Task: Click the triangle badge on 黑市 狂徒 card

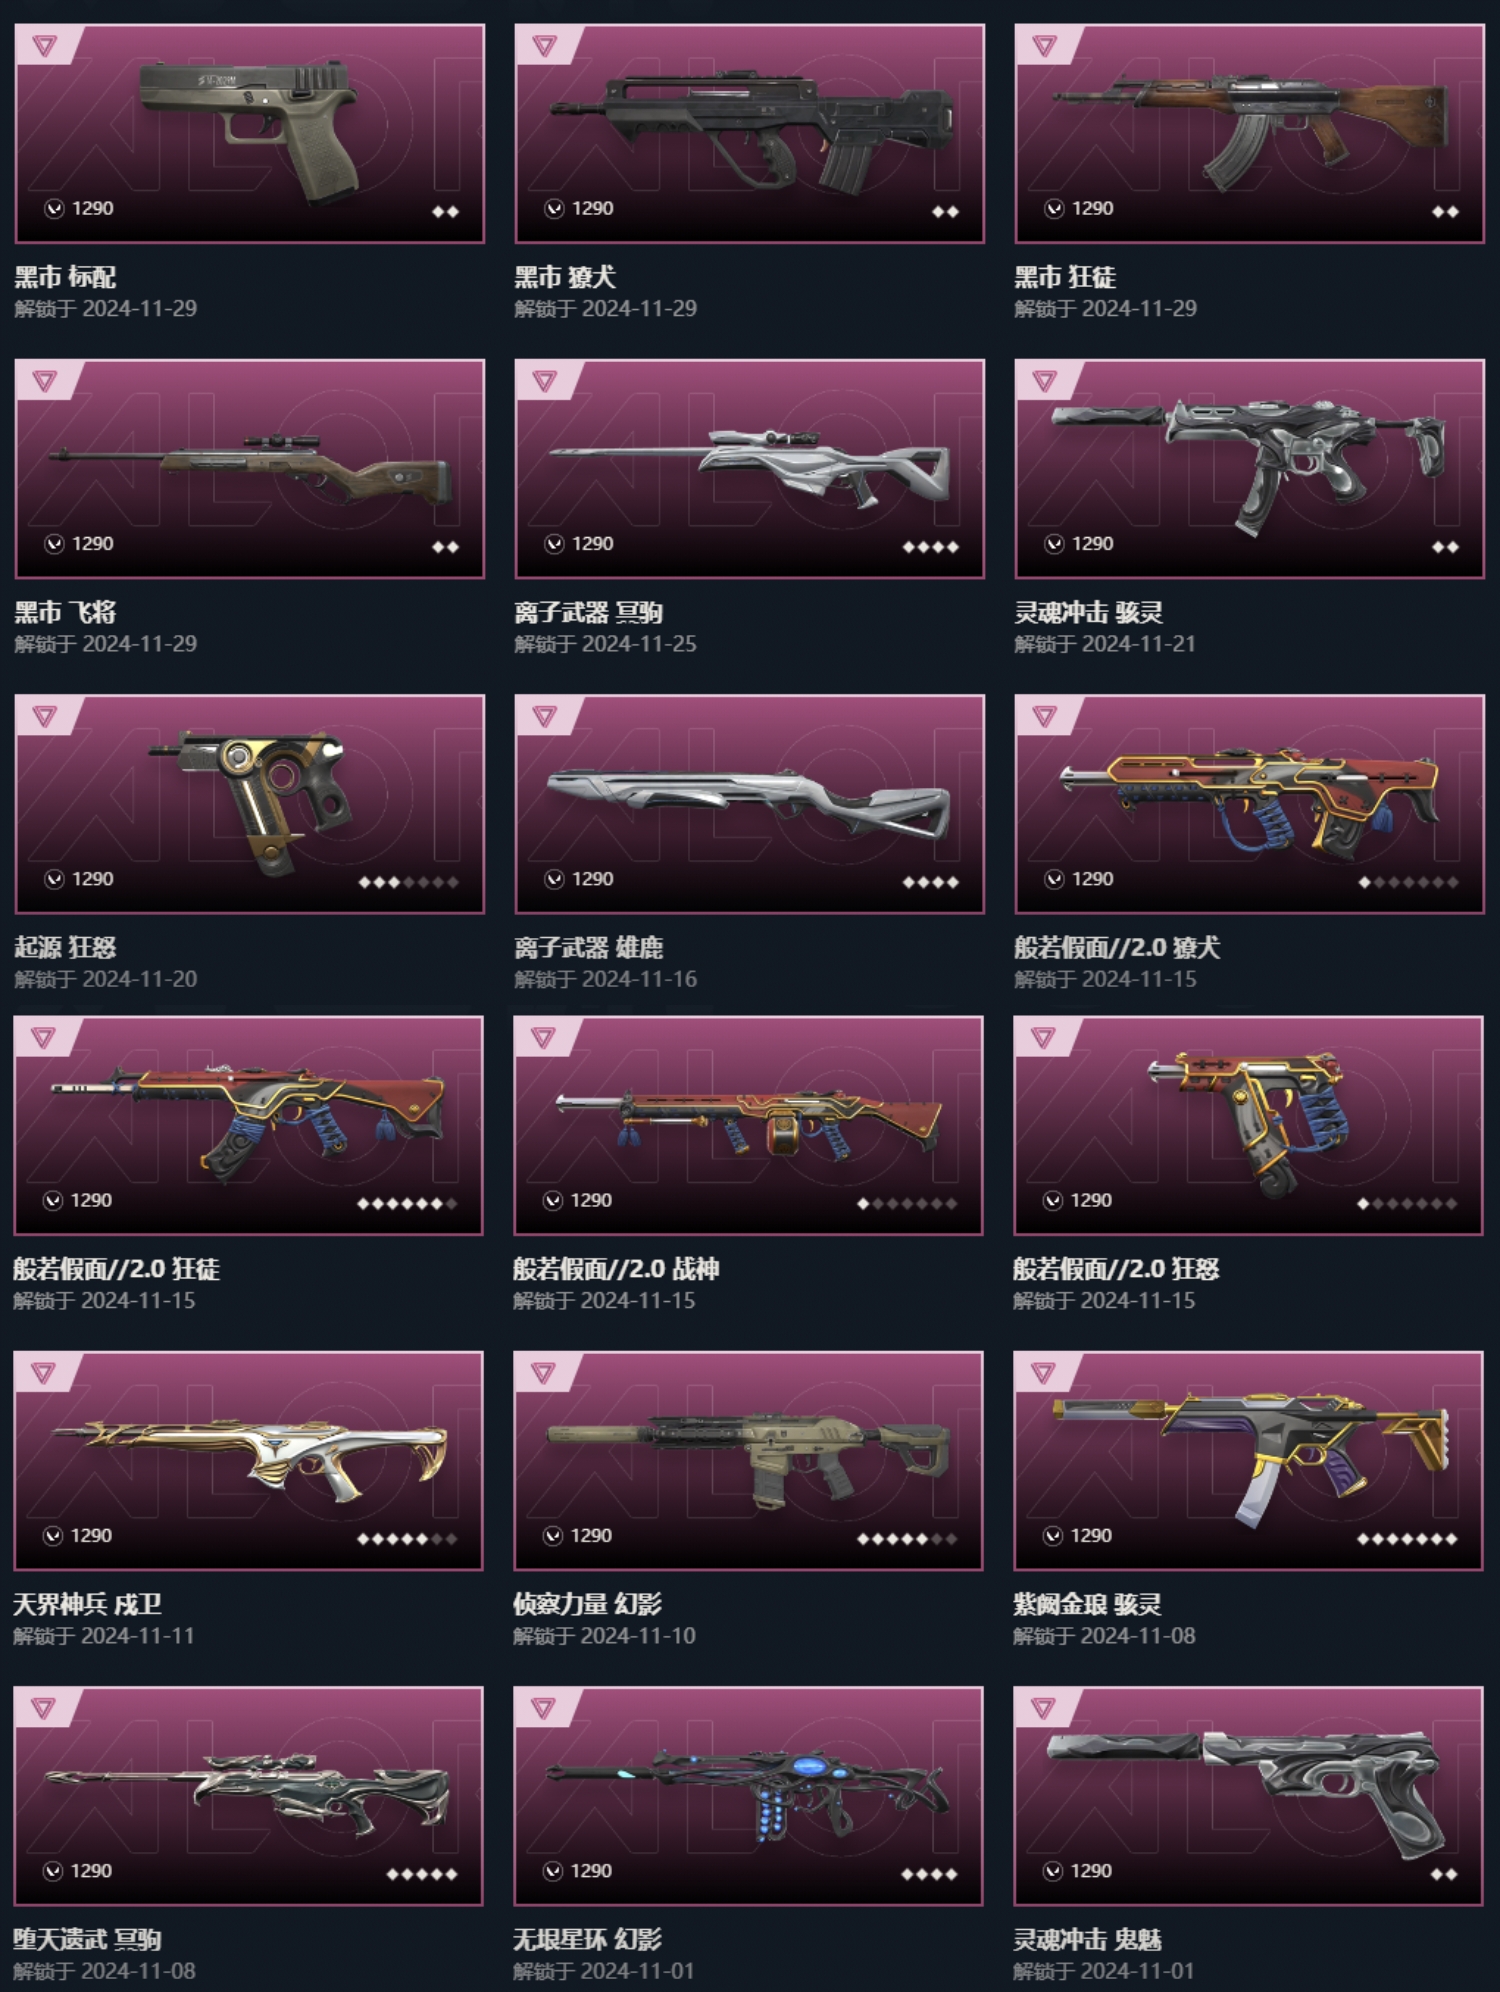Action: 1044,45
